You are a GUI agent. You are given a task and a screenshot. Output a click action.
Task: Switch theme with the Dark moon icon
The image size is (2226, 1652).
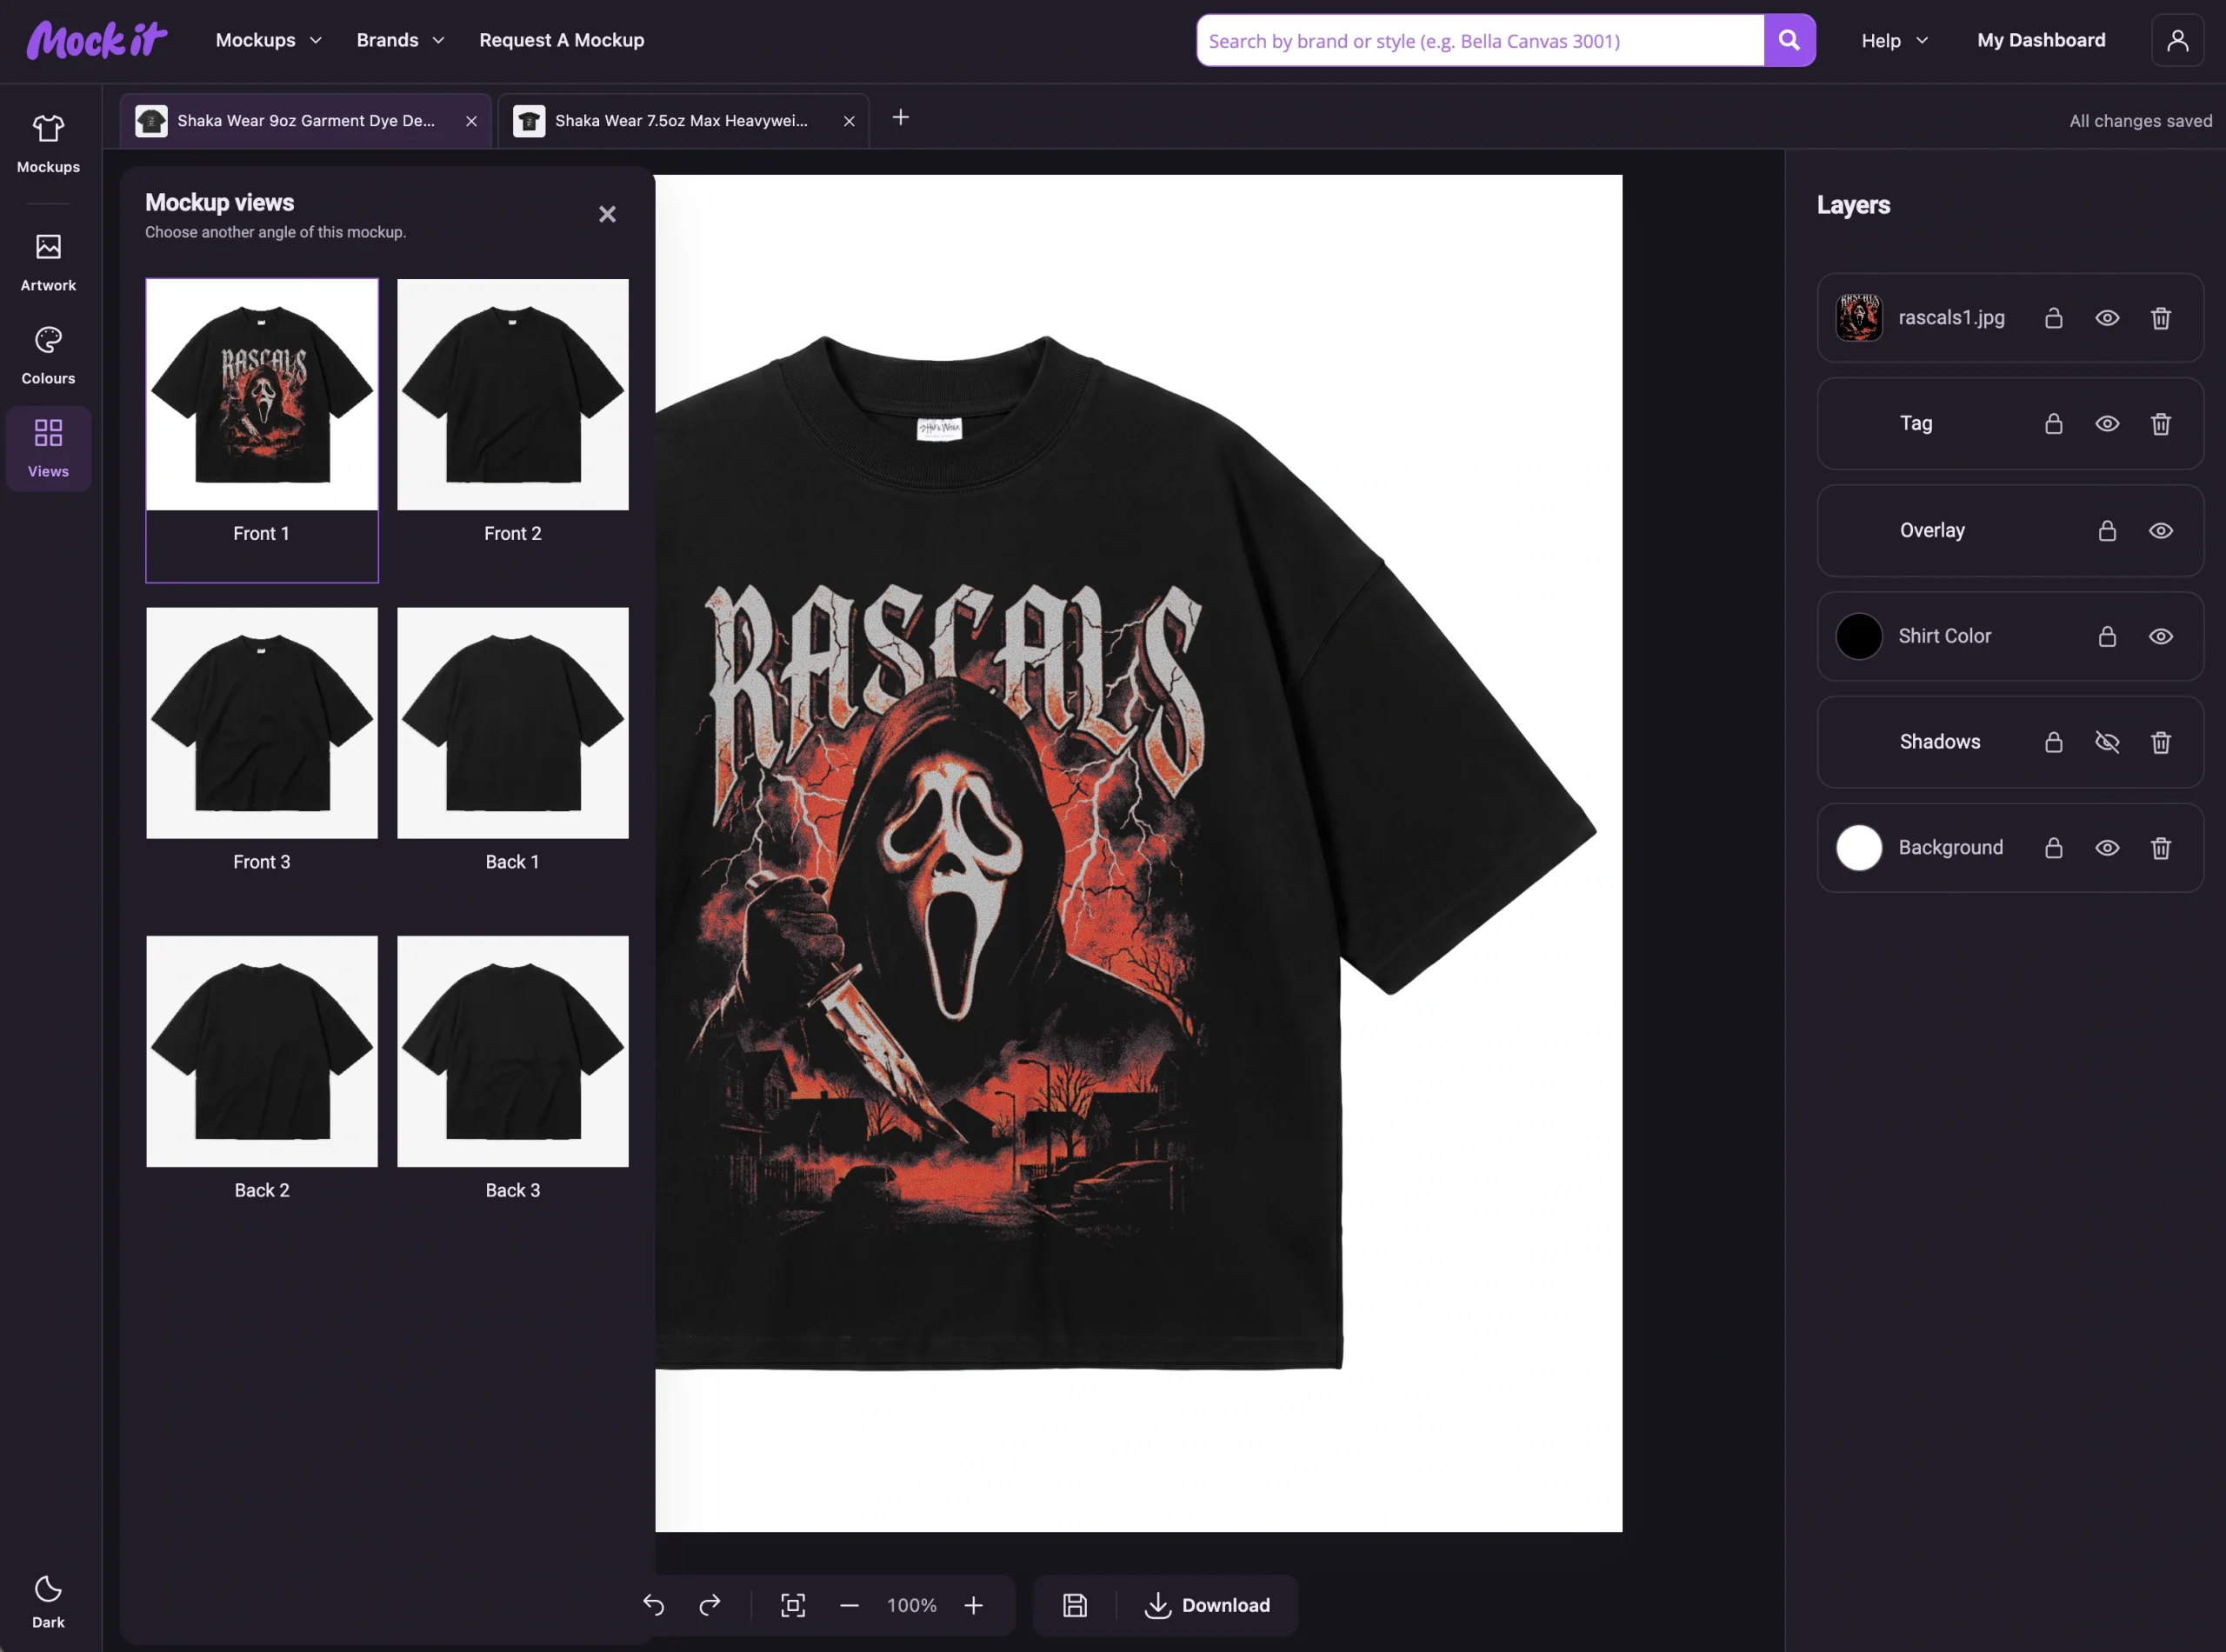(48, 1601)
